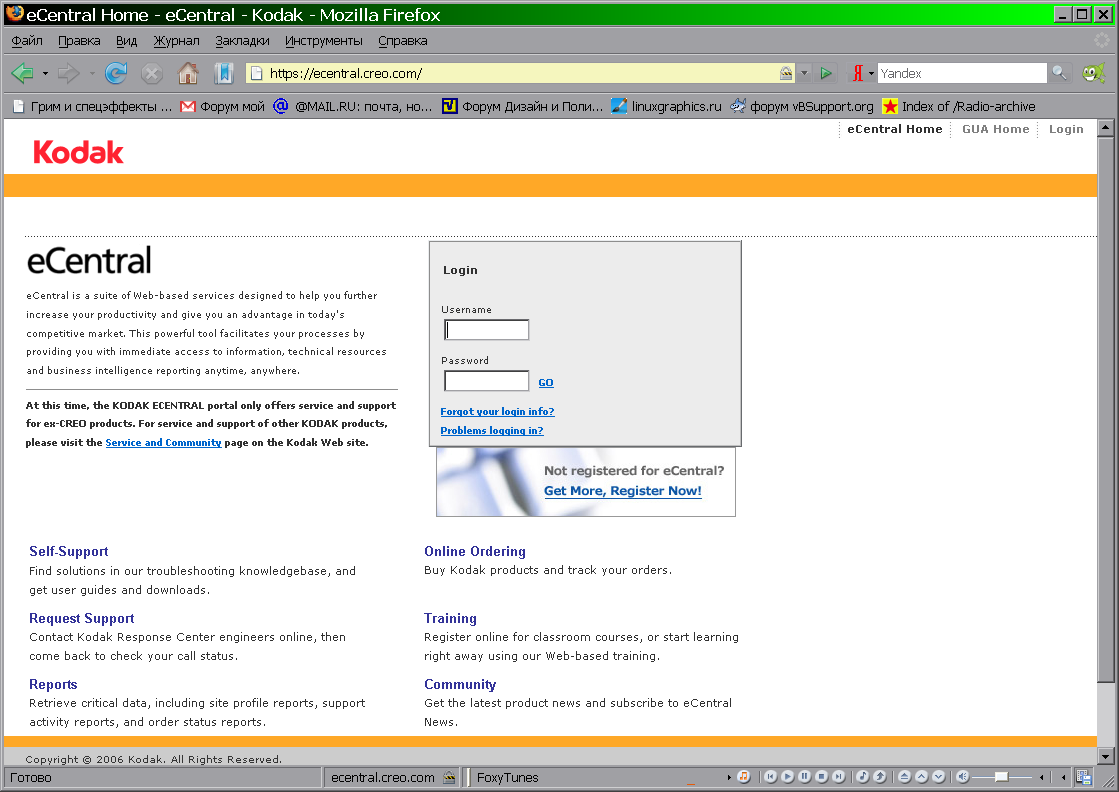Click FoxyTunes round chevron-down icon

938,777
